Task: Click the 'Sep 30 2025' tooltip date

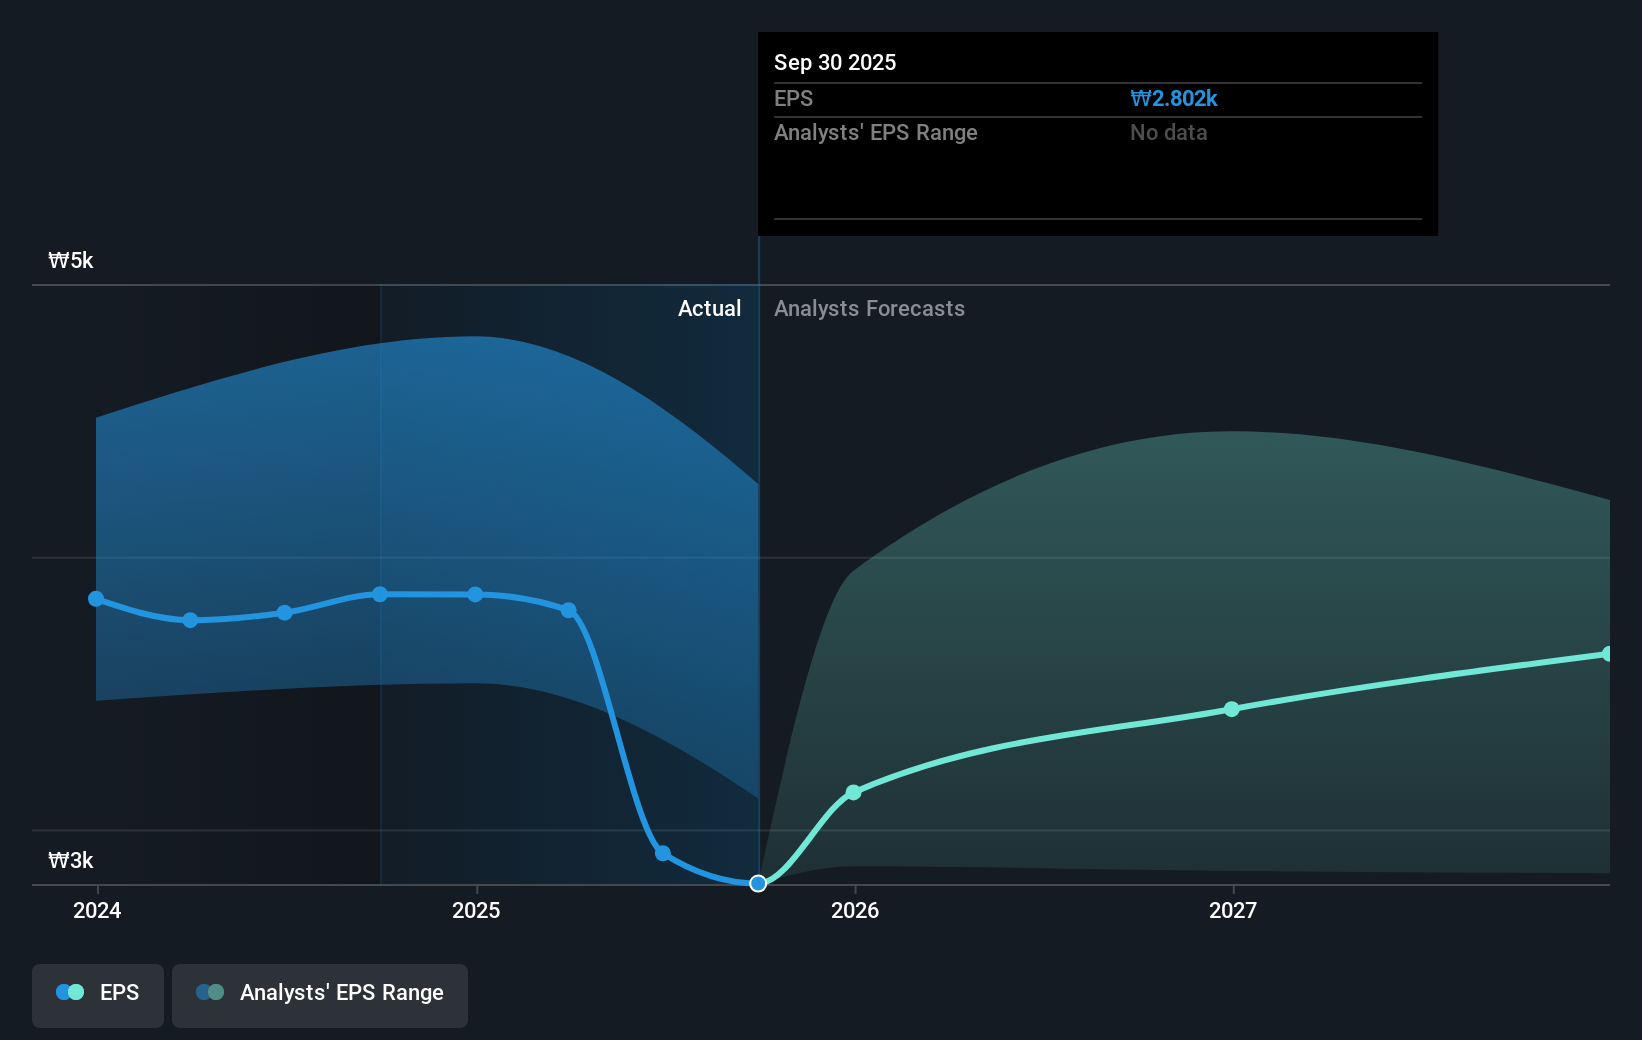Action: click(835, 62)
